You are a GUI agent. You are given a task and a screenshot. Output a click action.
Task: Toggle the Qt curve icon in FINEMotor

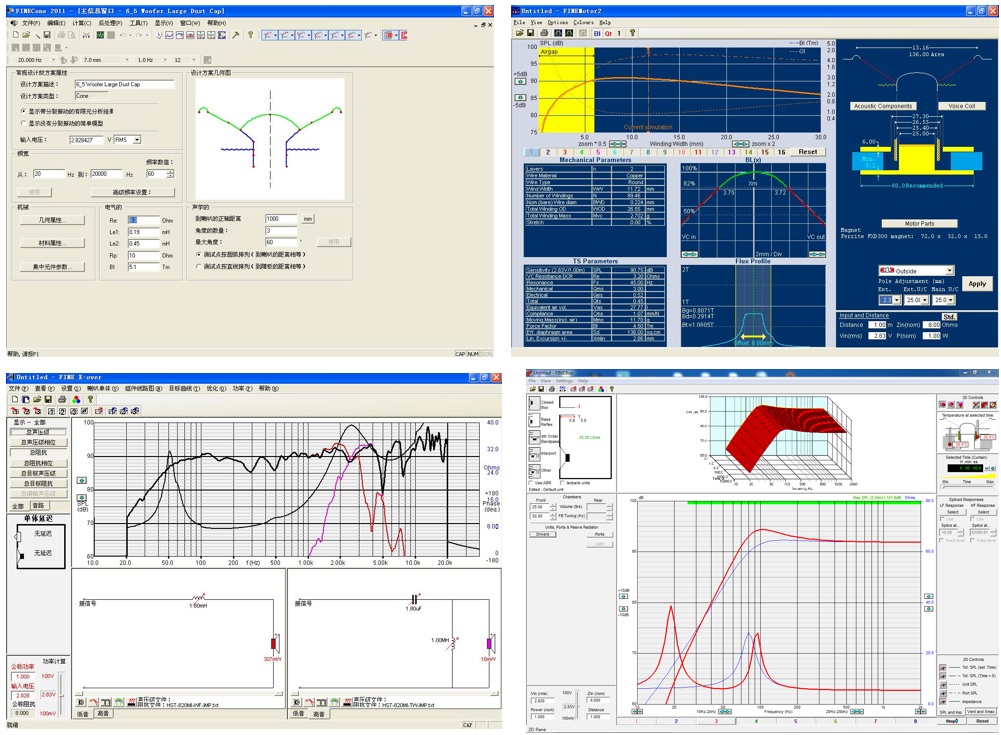pos(608,33)
